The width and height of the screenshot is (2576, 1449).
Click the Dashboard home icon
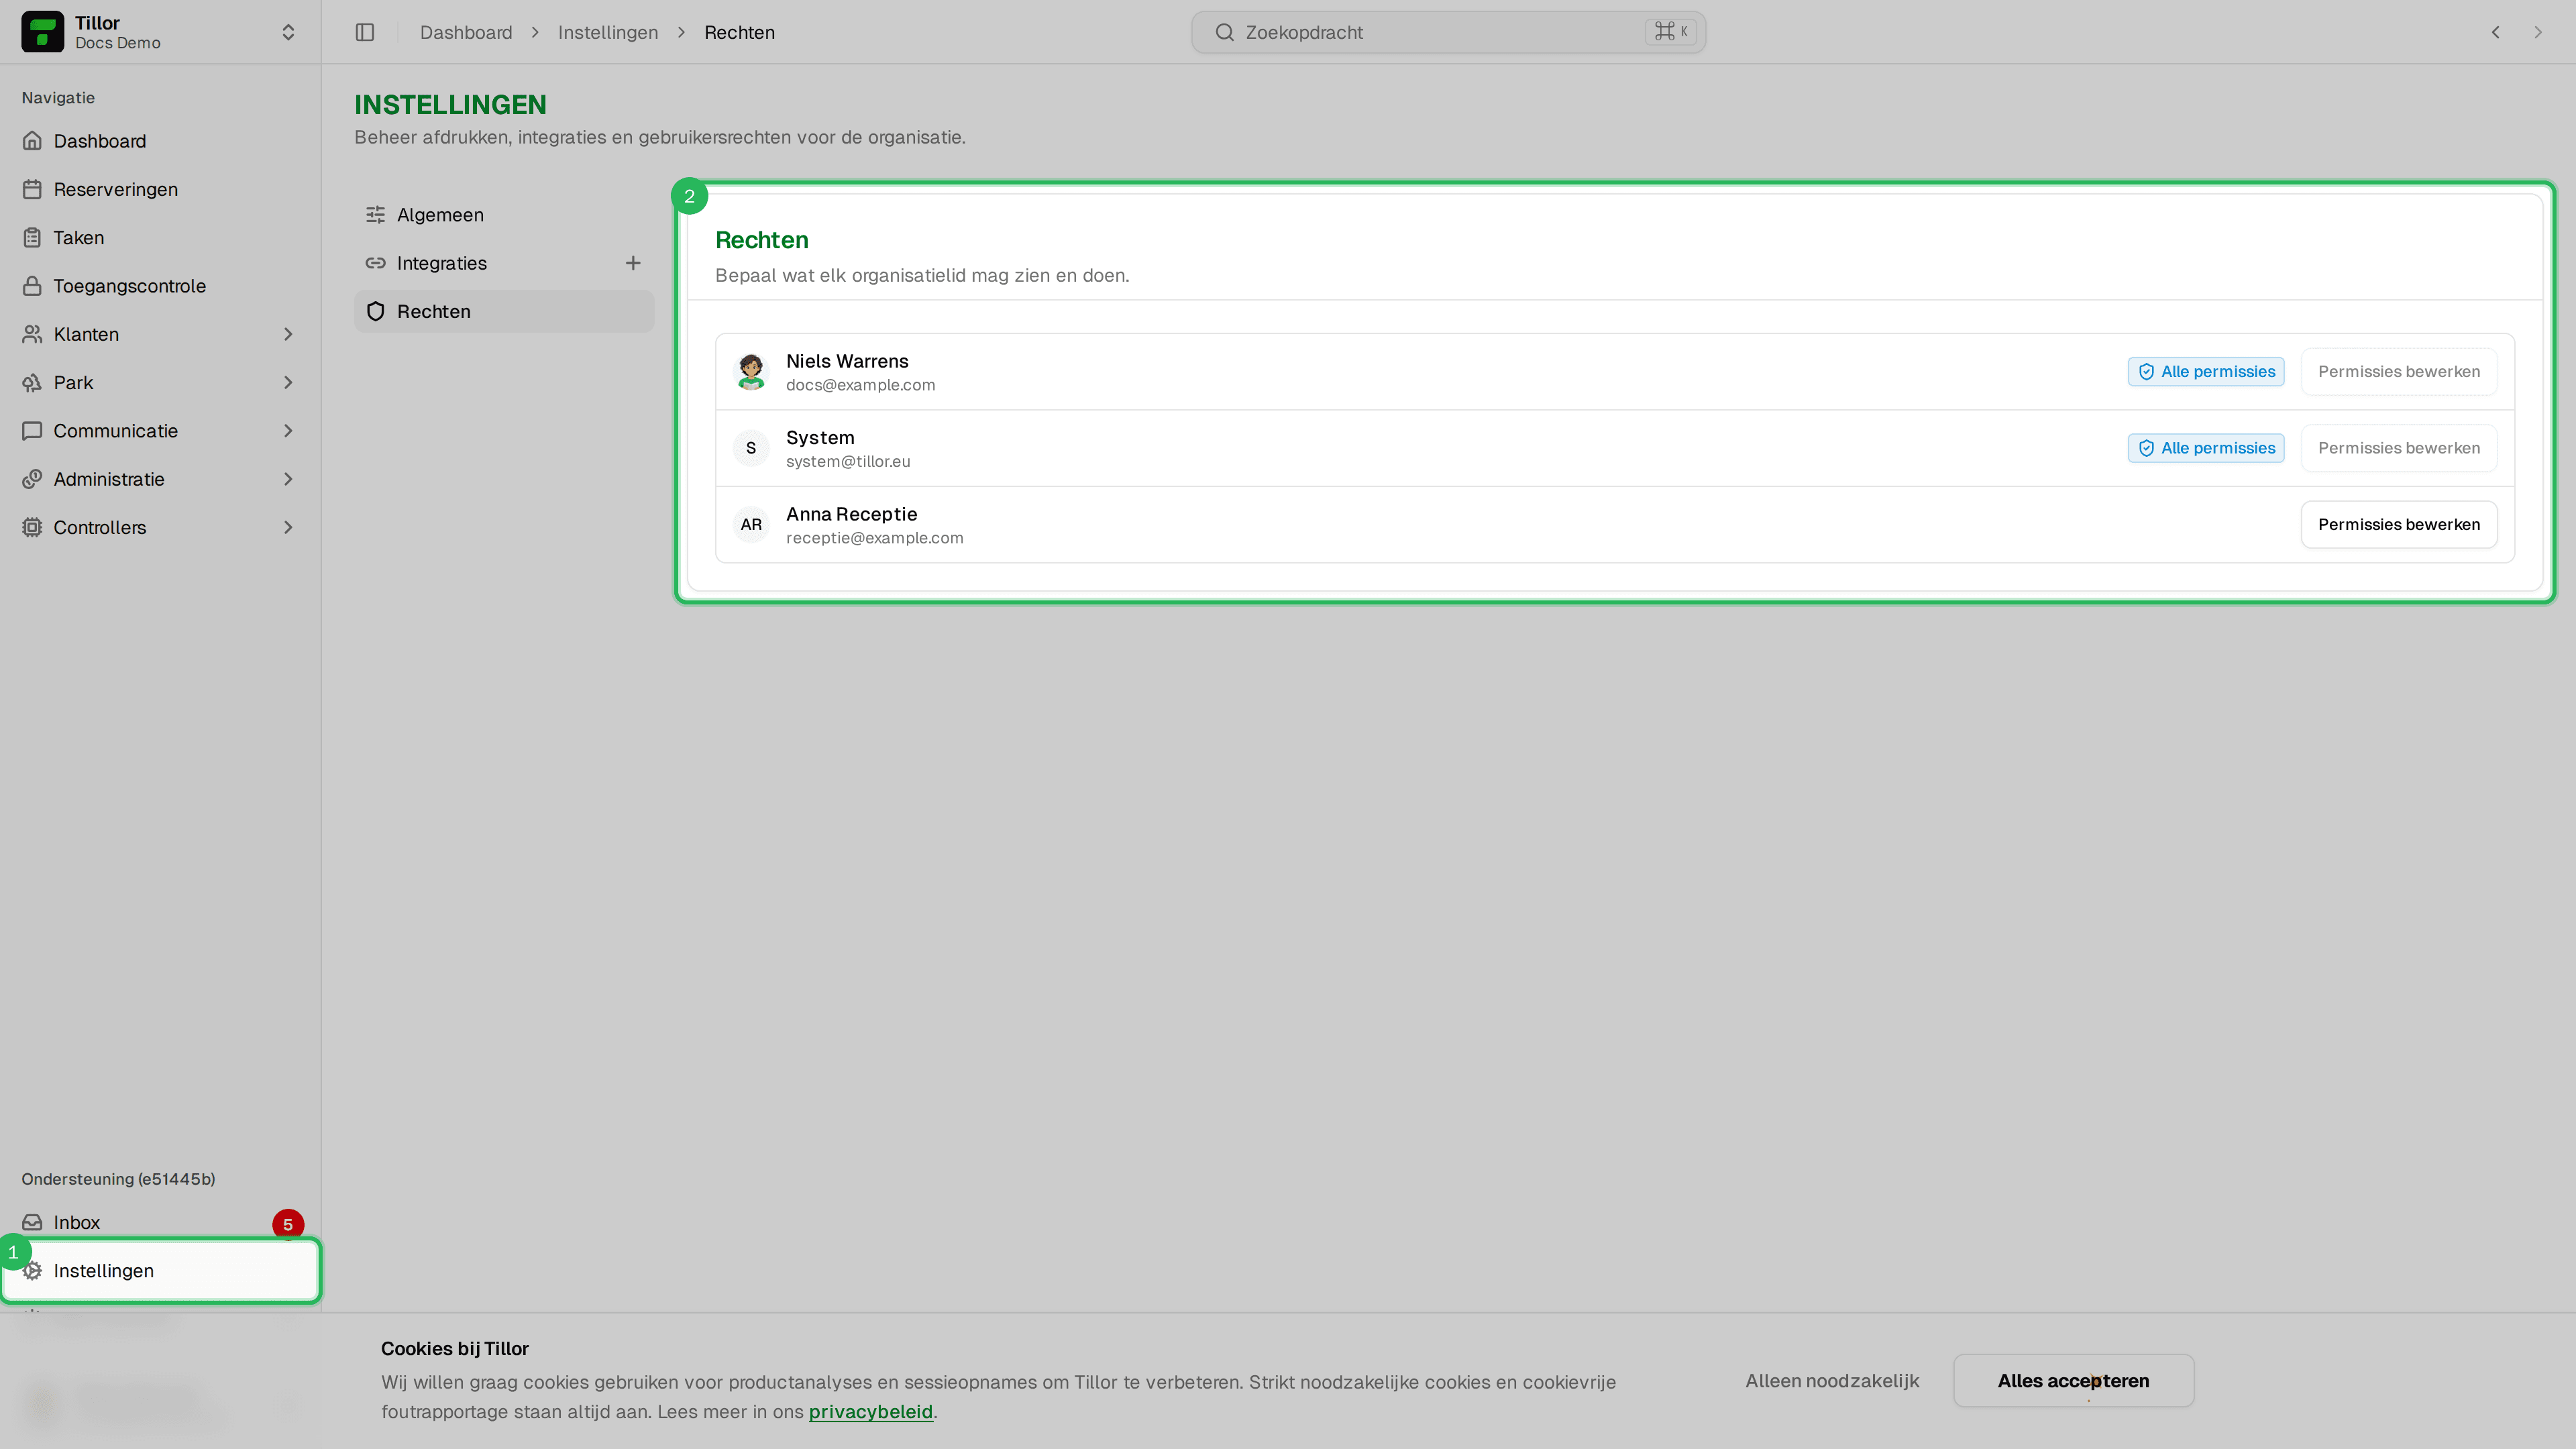pos(32,141)
